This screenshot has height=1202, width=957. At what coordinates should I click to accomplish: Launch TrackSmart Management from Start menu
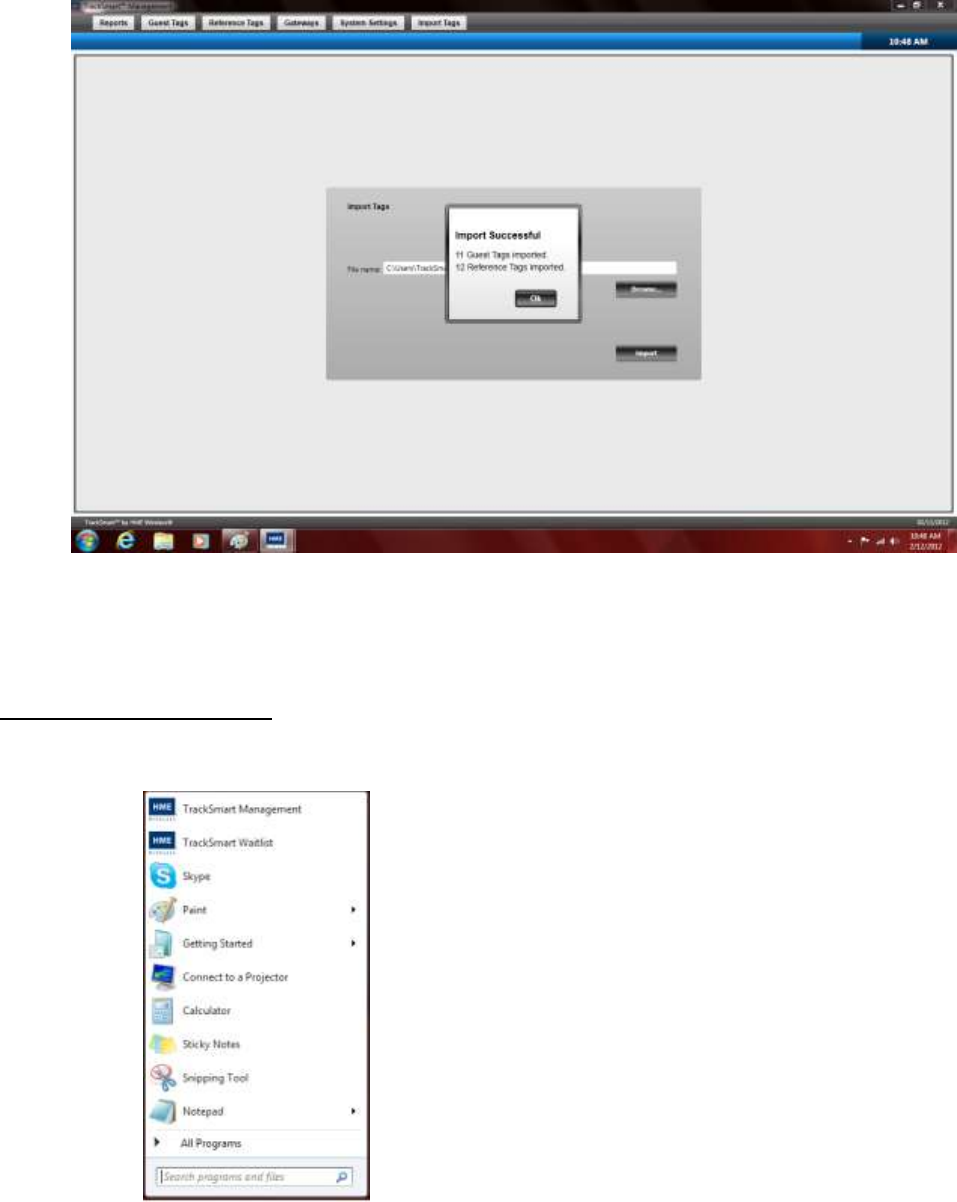click(x=258, y=808)
